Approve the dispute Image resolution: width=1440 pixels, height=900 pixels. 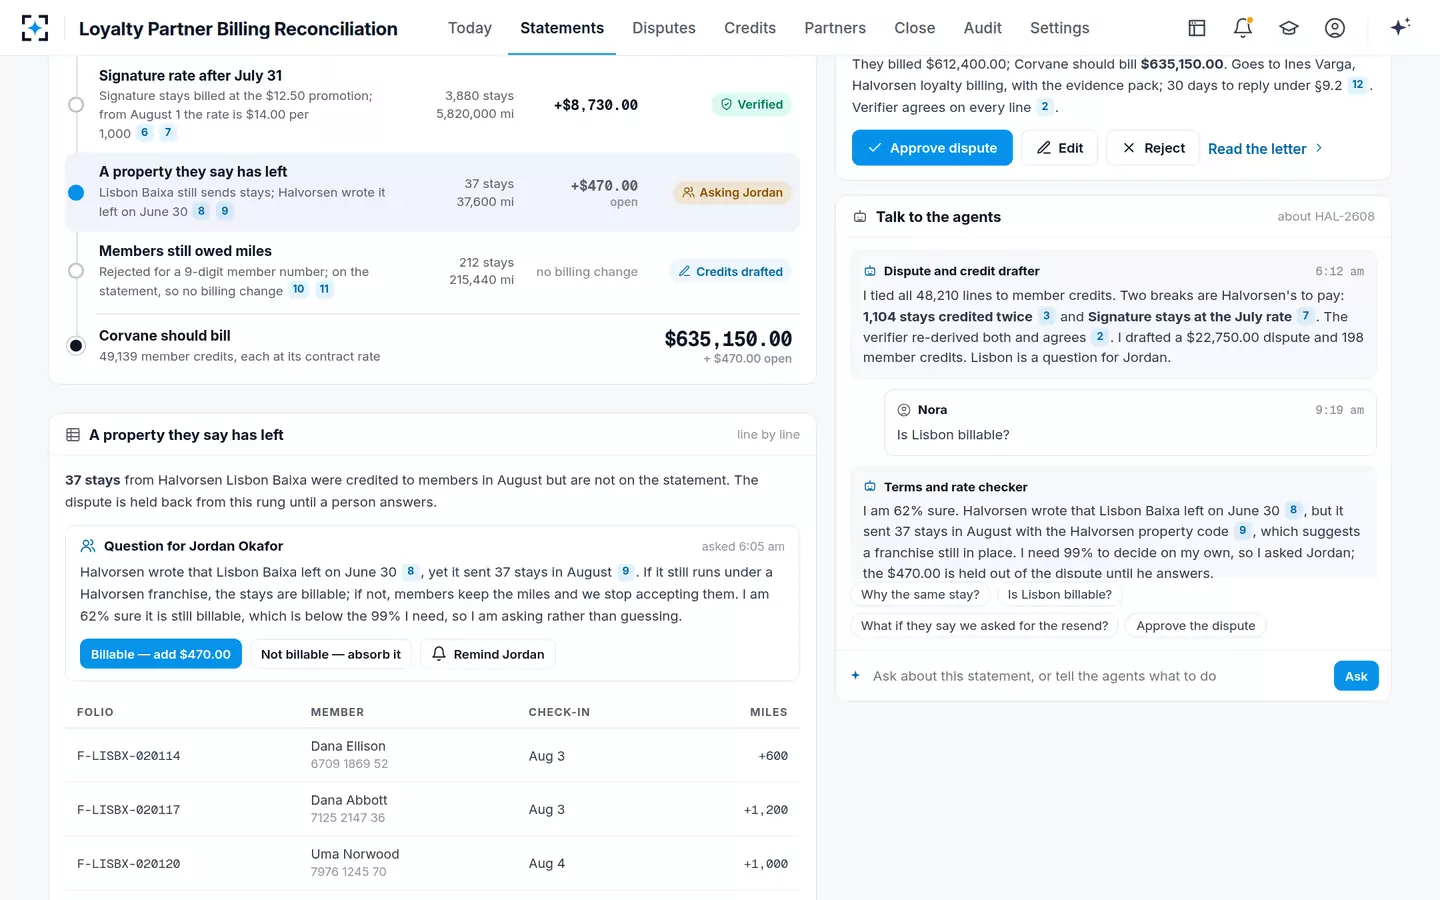[932, 148]
